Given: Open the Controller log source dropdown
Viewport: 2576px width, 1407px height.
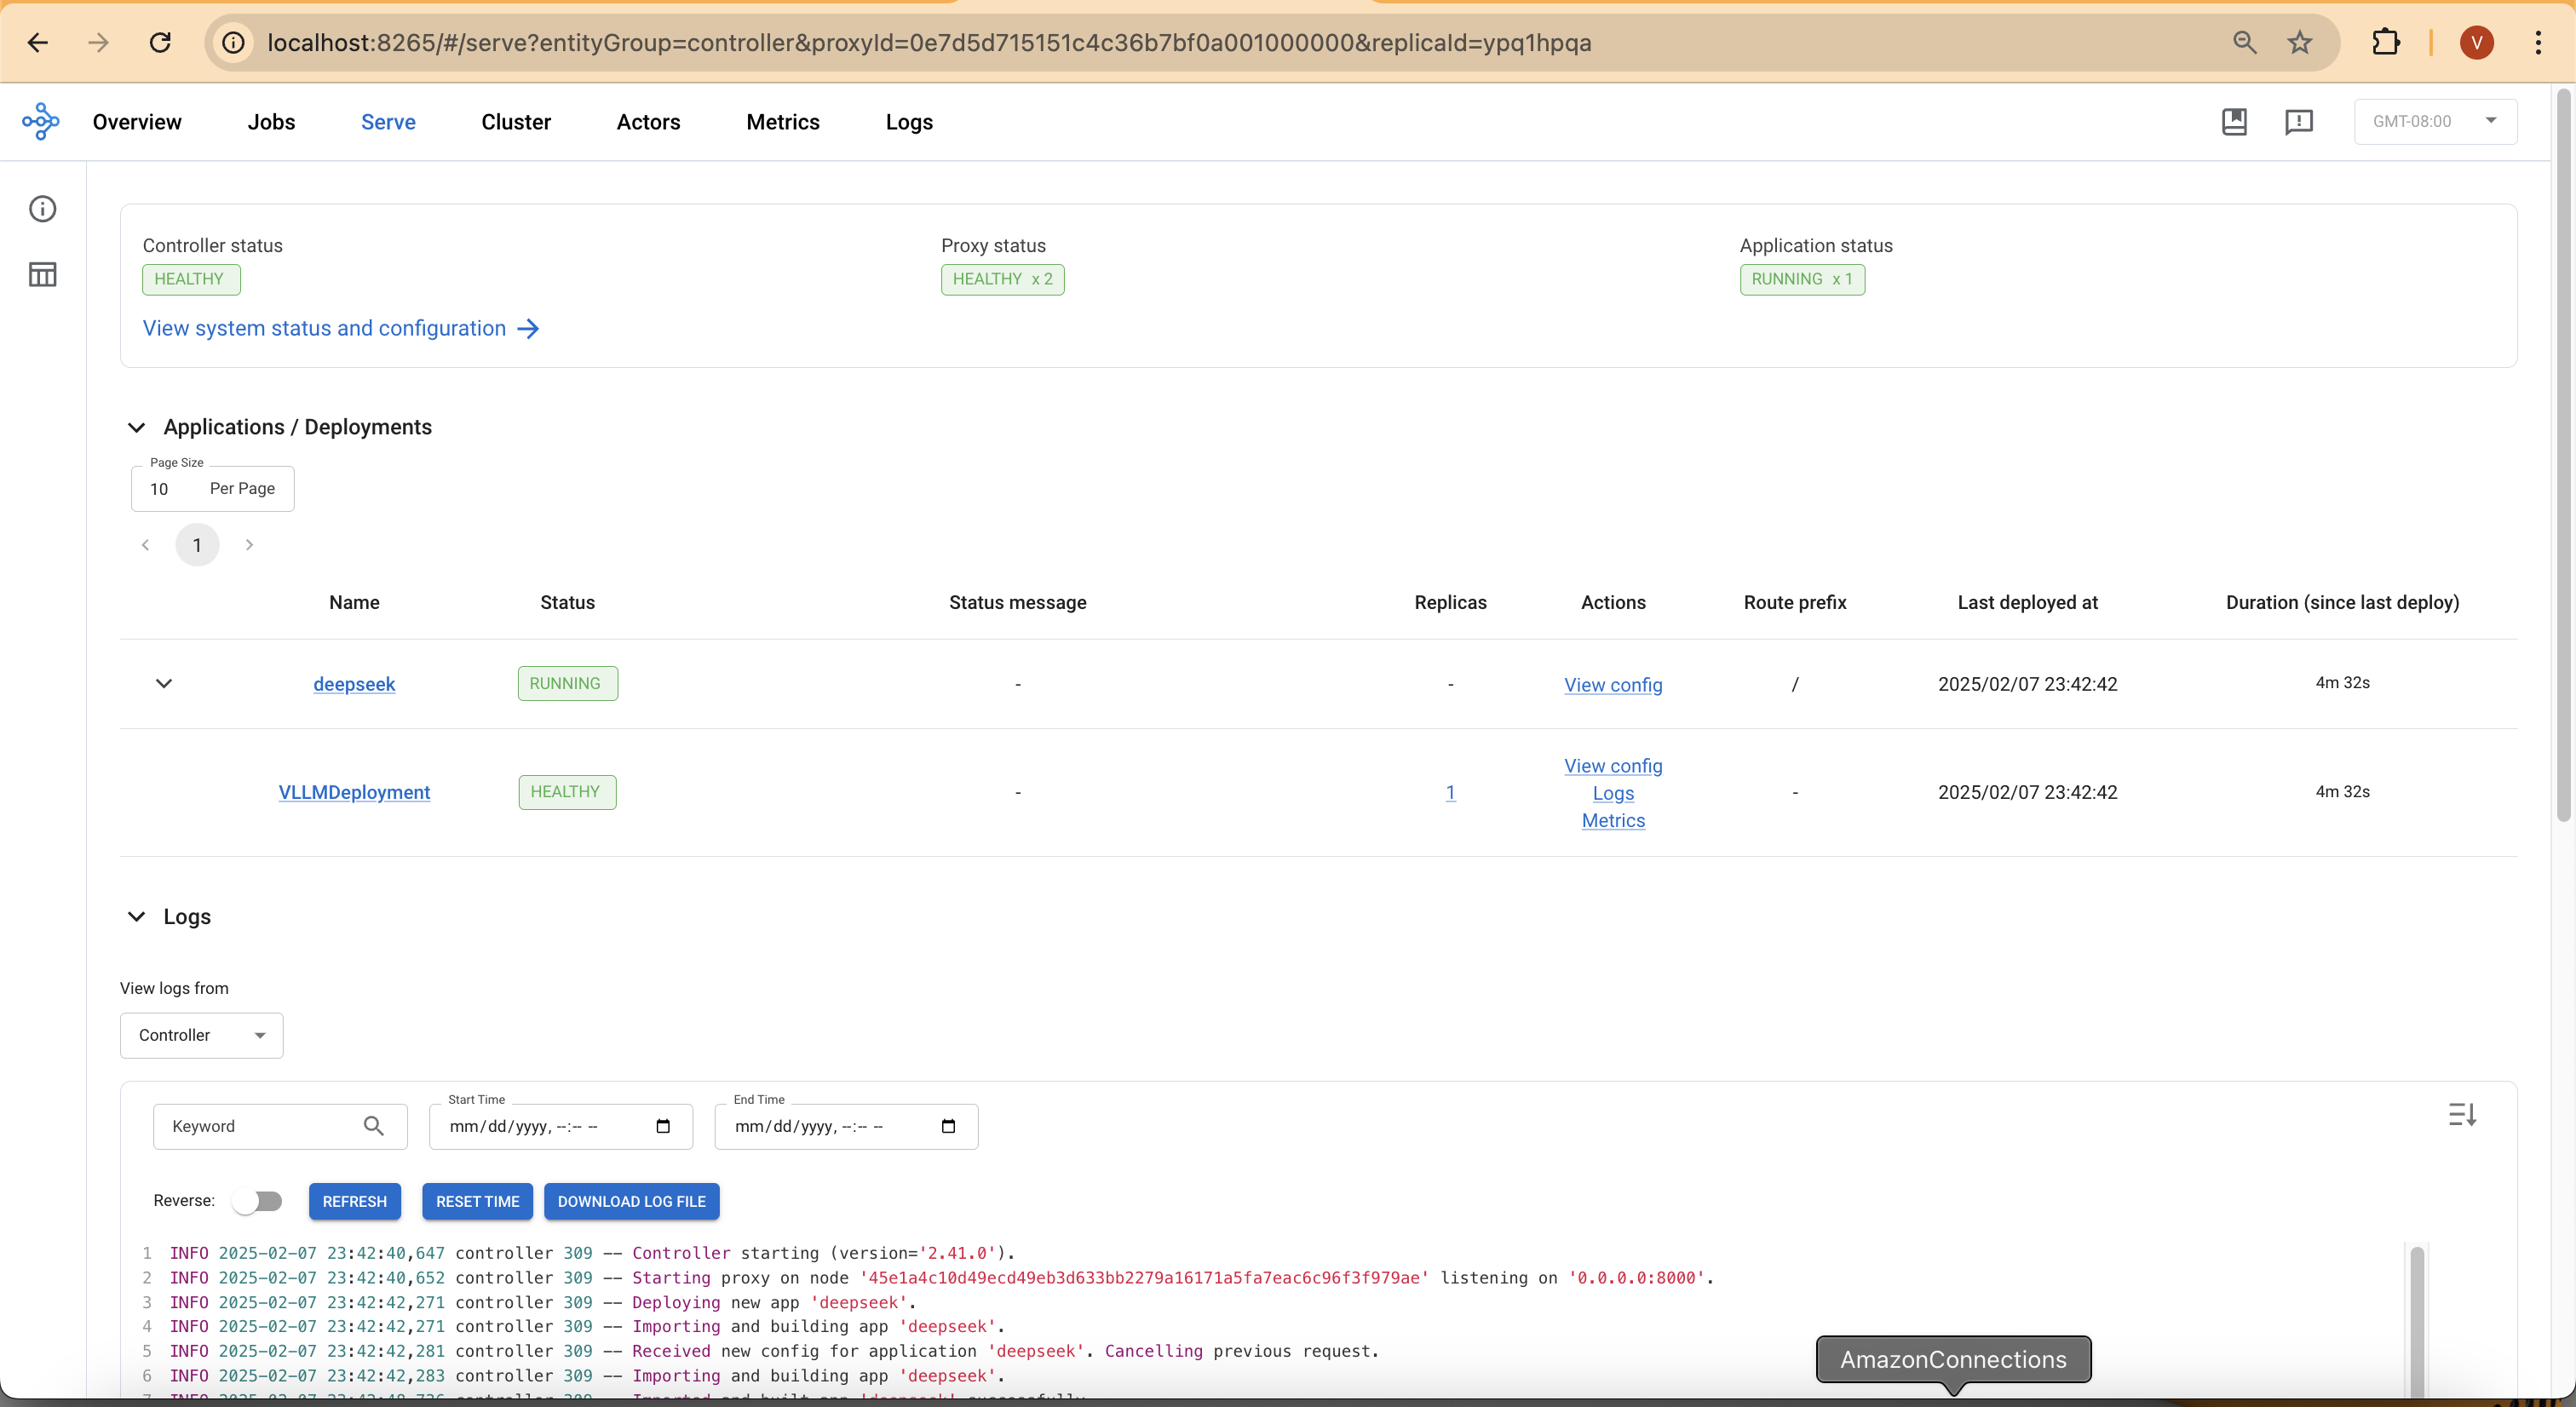Looking at the screenshot, I should point(201,1035).
